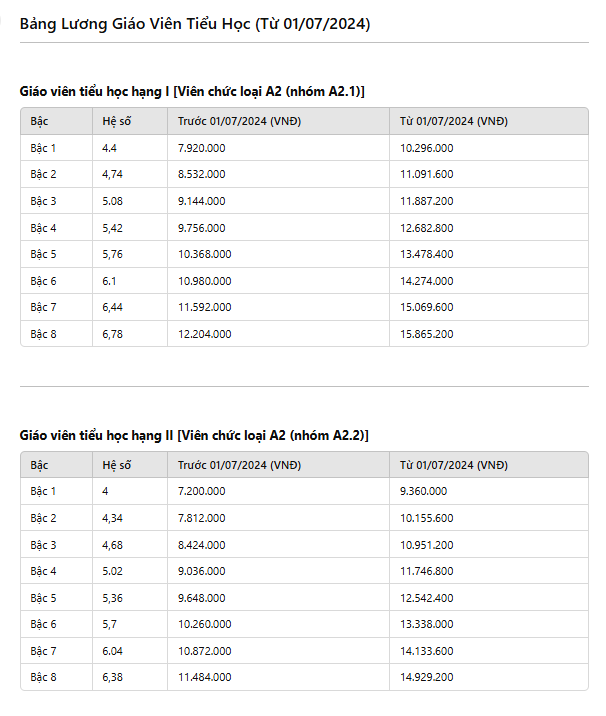Select the cell showing 15.865.200
The height and width of the screenshot is (716, 606).
coord(489,334)
